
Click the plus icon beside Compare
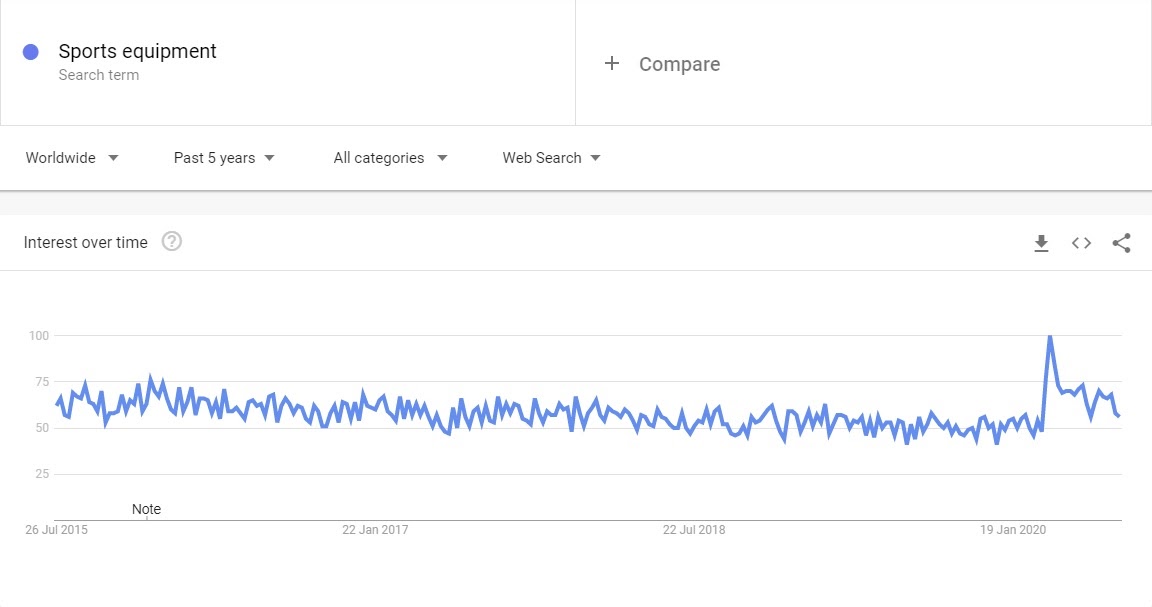point(611,63)
